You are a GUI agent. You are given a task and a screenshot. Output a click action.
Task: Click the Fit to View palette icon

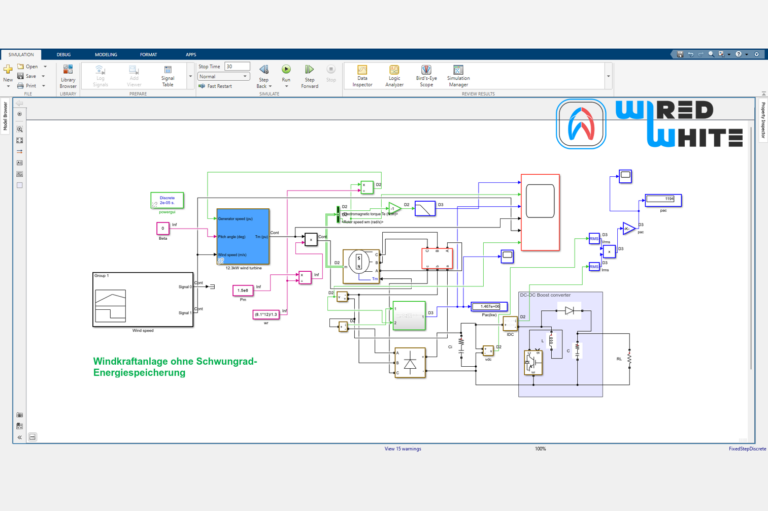tap(20, 141)
